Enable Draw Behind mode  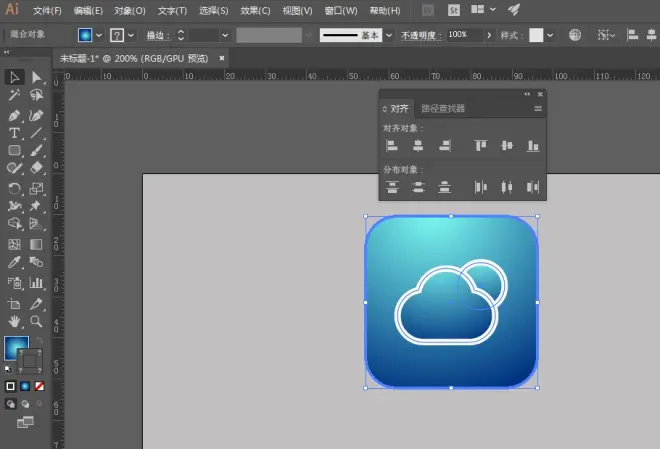(x=25, y=404)
